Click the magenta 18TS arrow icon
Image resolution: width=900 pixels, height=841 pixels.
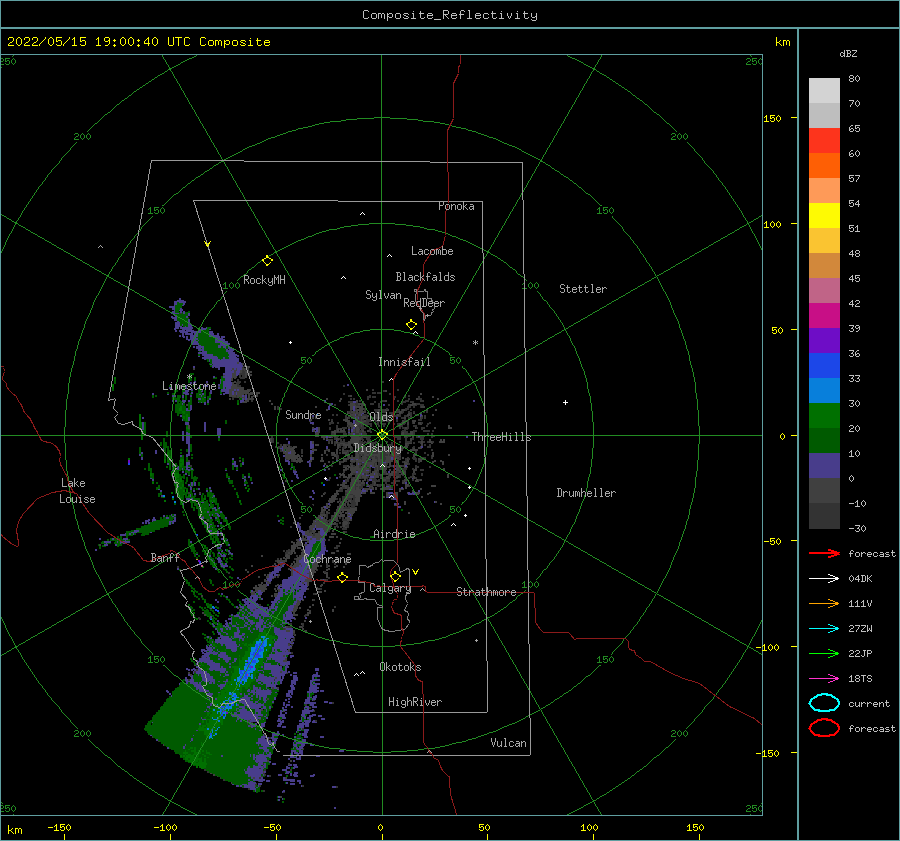point(824,679)
